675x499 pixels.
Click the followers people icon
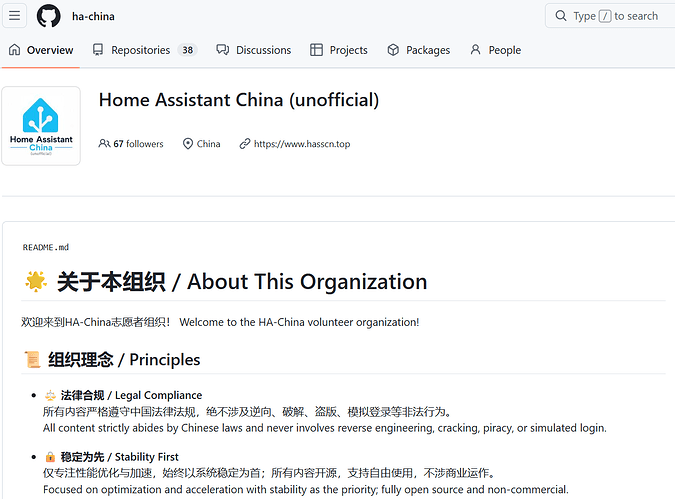click(x=104, y=143)
